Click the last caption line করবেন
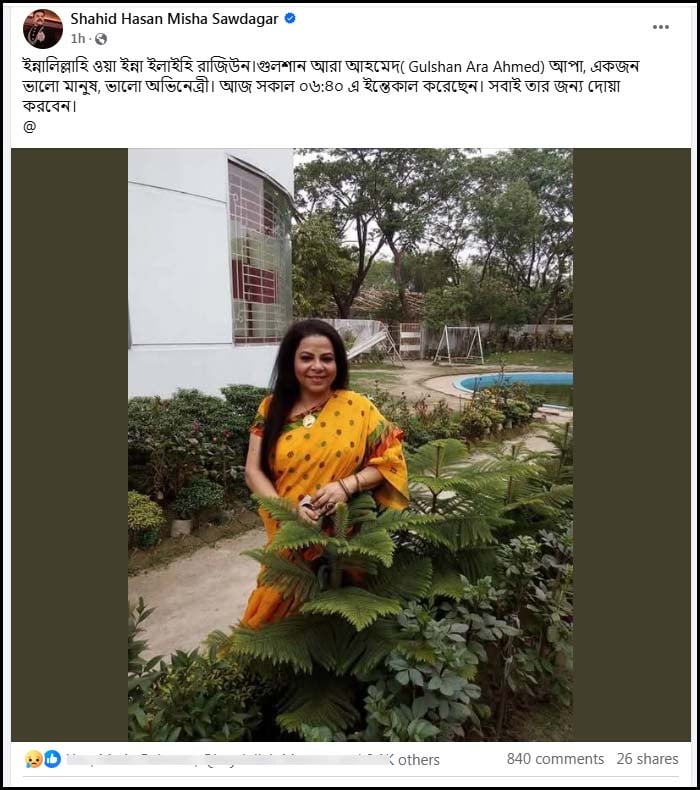The height and width of the screenshot is (790, 700). click(49, 107)
